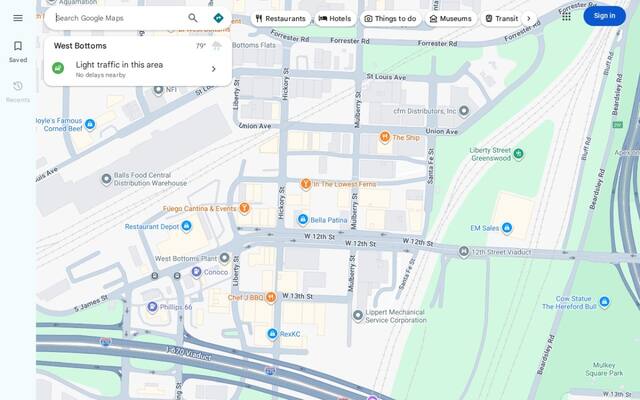Click the 79° weather indicator
Viewport: 640px width, 400px height.
(200, 46)
